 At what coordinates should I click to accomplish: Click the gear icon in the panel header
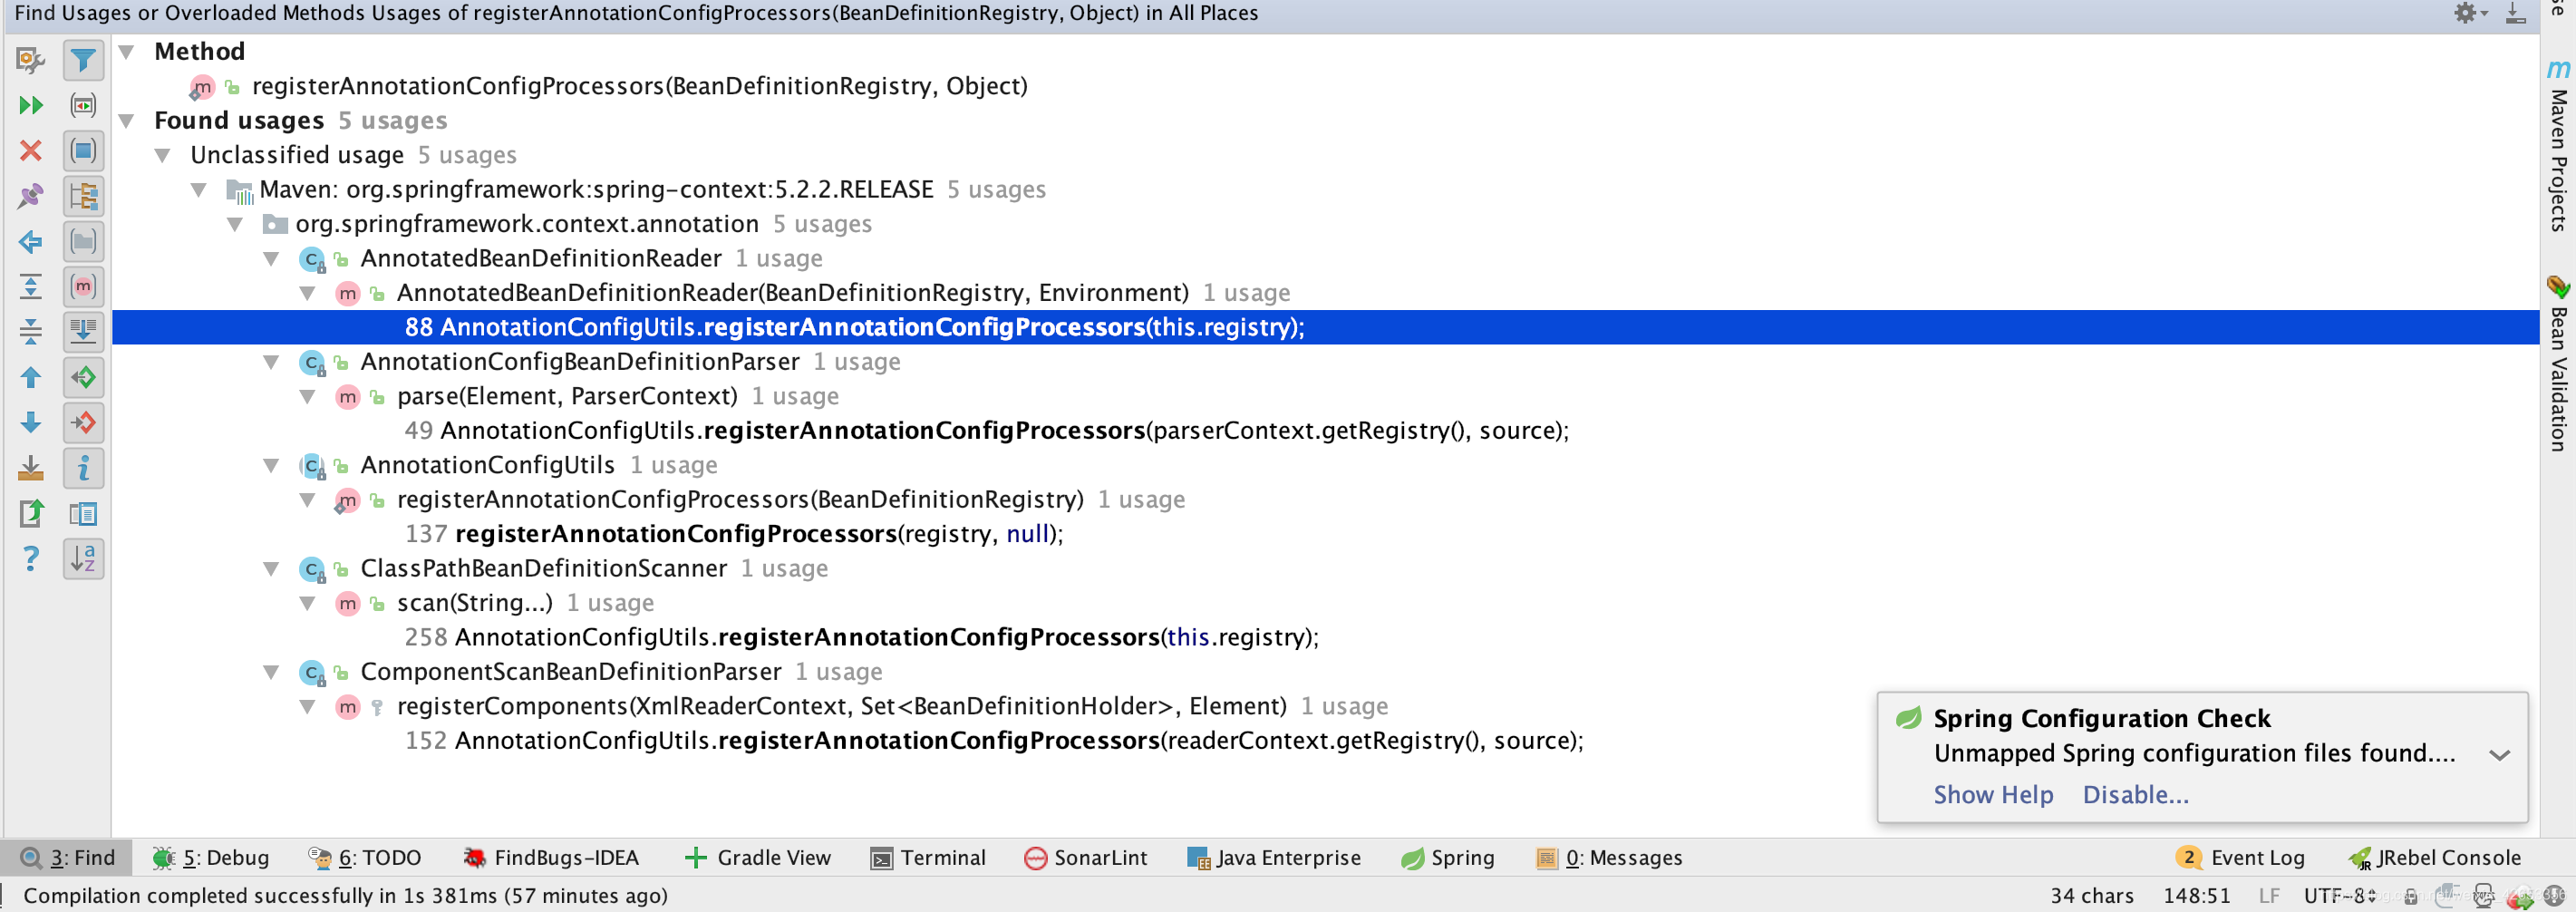pos(2466,13)
